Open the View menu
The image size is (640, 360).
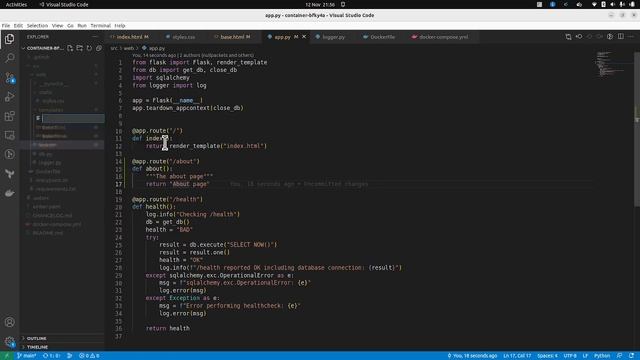[58, 25]
